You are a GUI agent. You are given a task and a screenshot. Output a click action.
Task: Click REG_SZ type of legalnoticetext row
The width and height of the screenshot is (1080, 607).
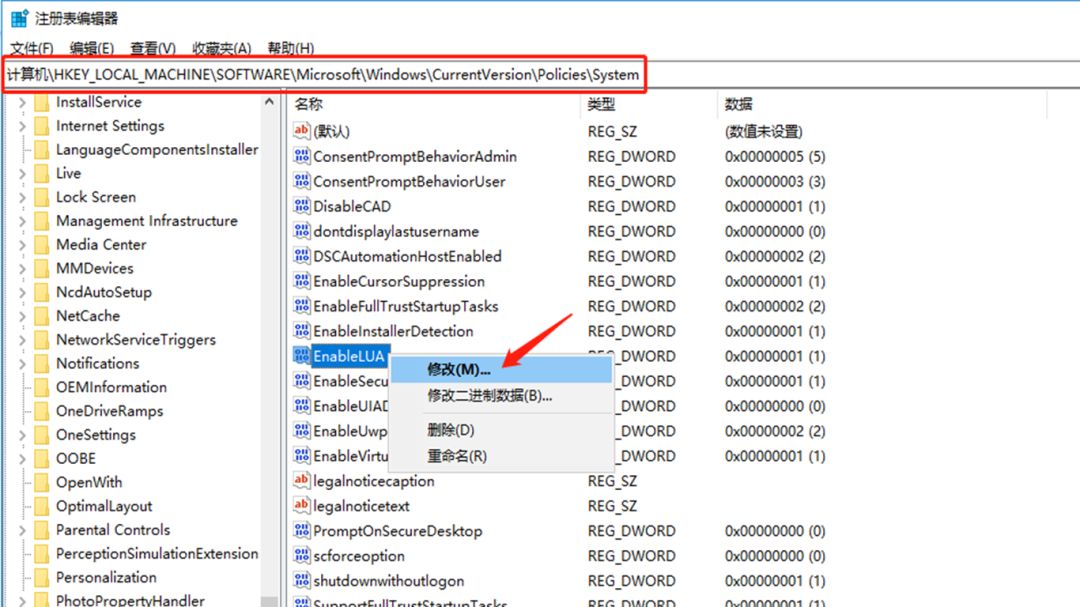click(612, 506)
